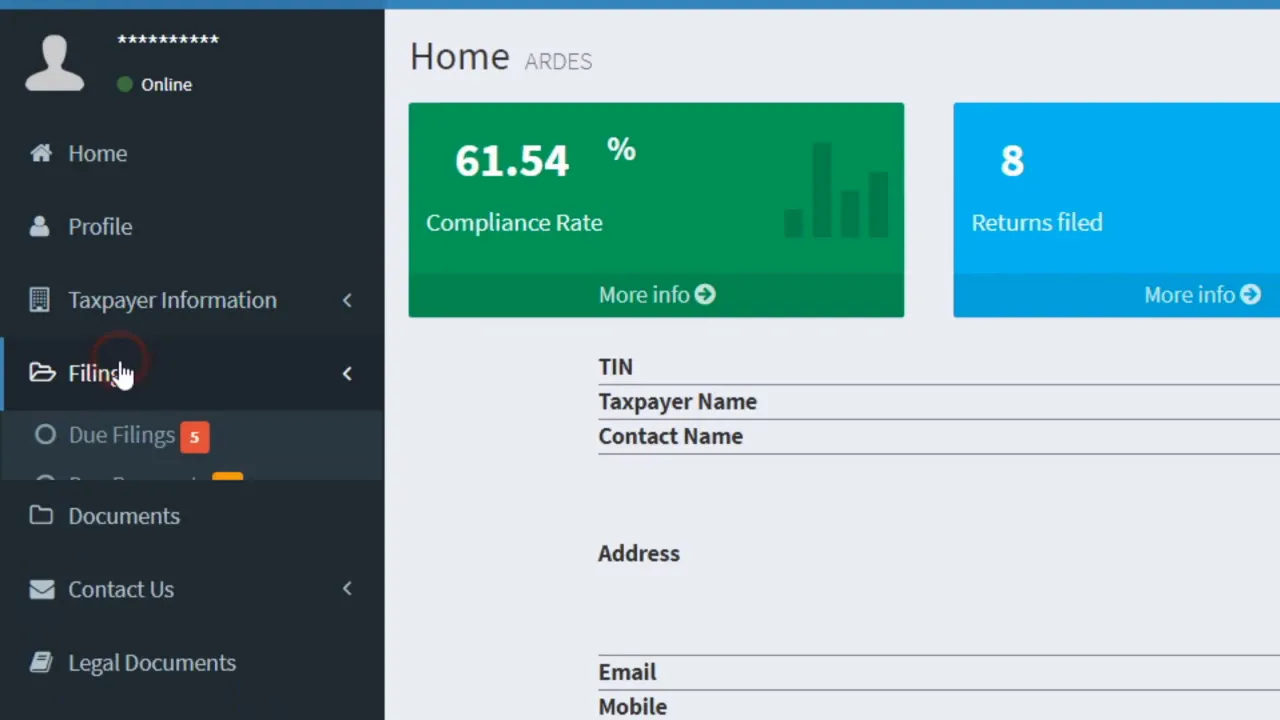This screenshot has width=1280, height=720.
Task: Click the Legal Documents book icon
Action: tap(41, 662)
